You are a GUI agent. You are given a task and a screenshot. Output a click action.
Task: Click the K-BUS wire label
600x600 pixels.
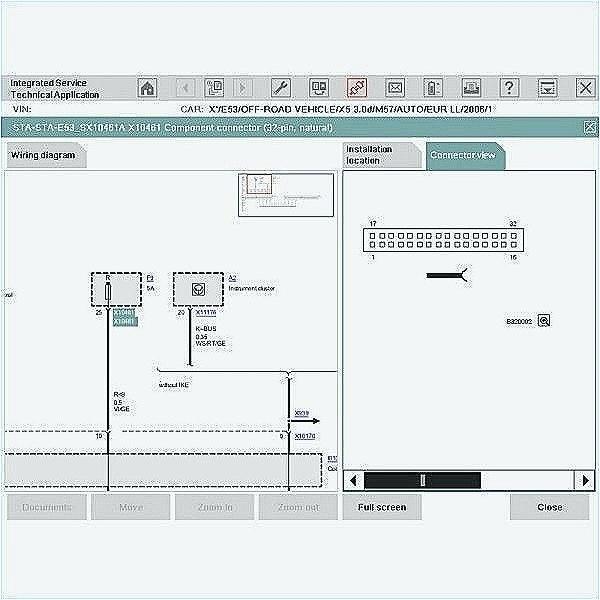coord(206,329)
